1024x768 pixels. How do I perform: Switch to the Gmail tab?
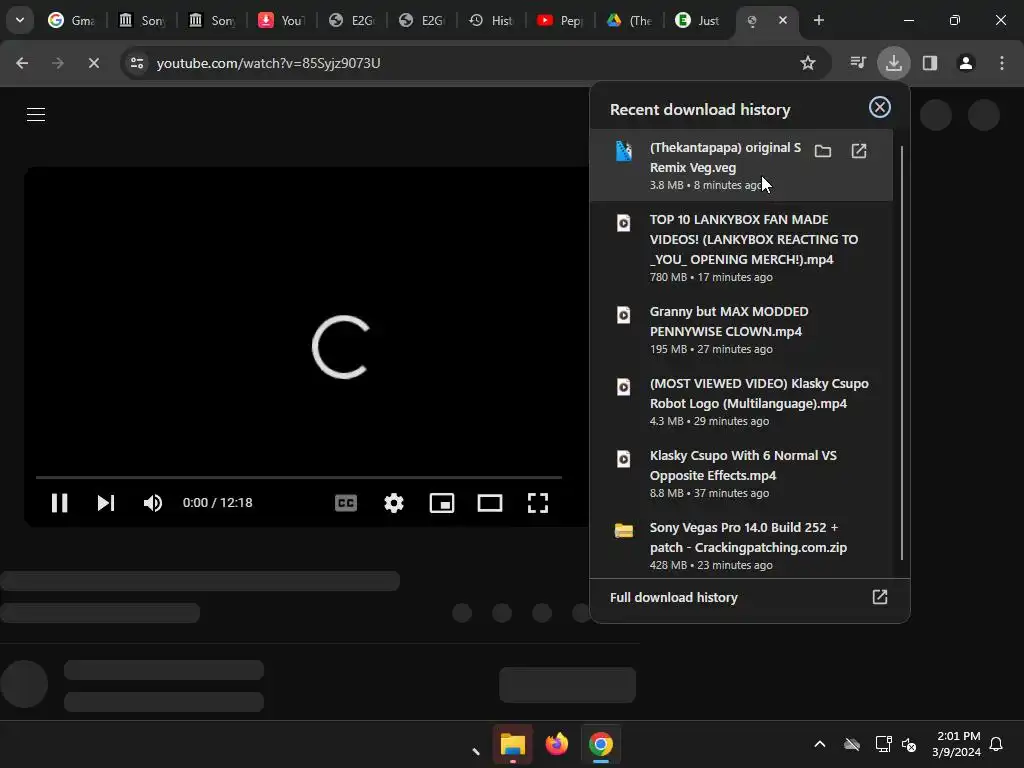click(x=72, y=20)
